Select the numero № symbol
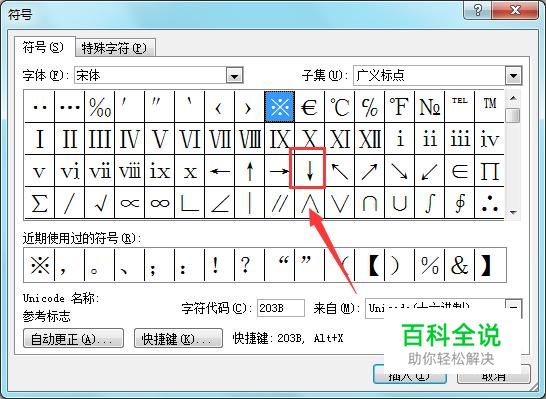Image resolution: width=546 pixels, height=399 pixels. (x=429, y=107)
